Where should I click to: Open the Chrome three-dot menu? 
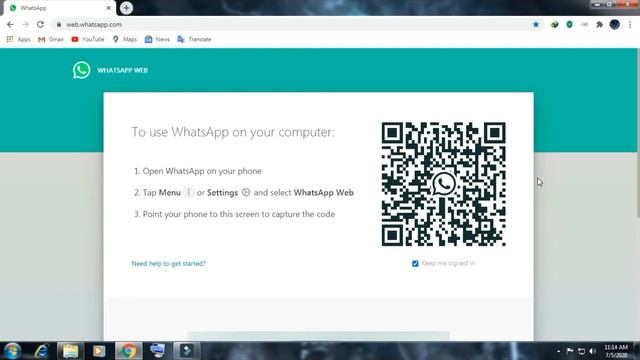point(630,24)
